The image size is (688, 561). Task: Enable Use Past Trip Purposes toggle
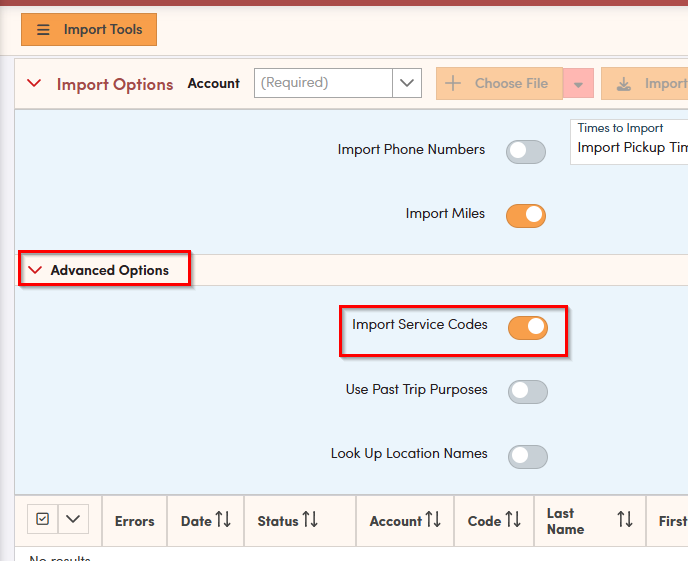click(528, 392)
